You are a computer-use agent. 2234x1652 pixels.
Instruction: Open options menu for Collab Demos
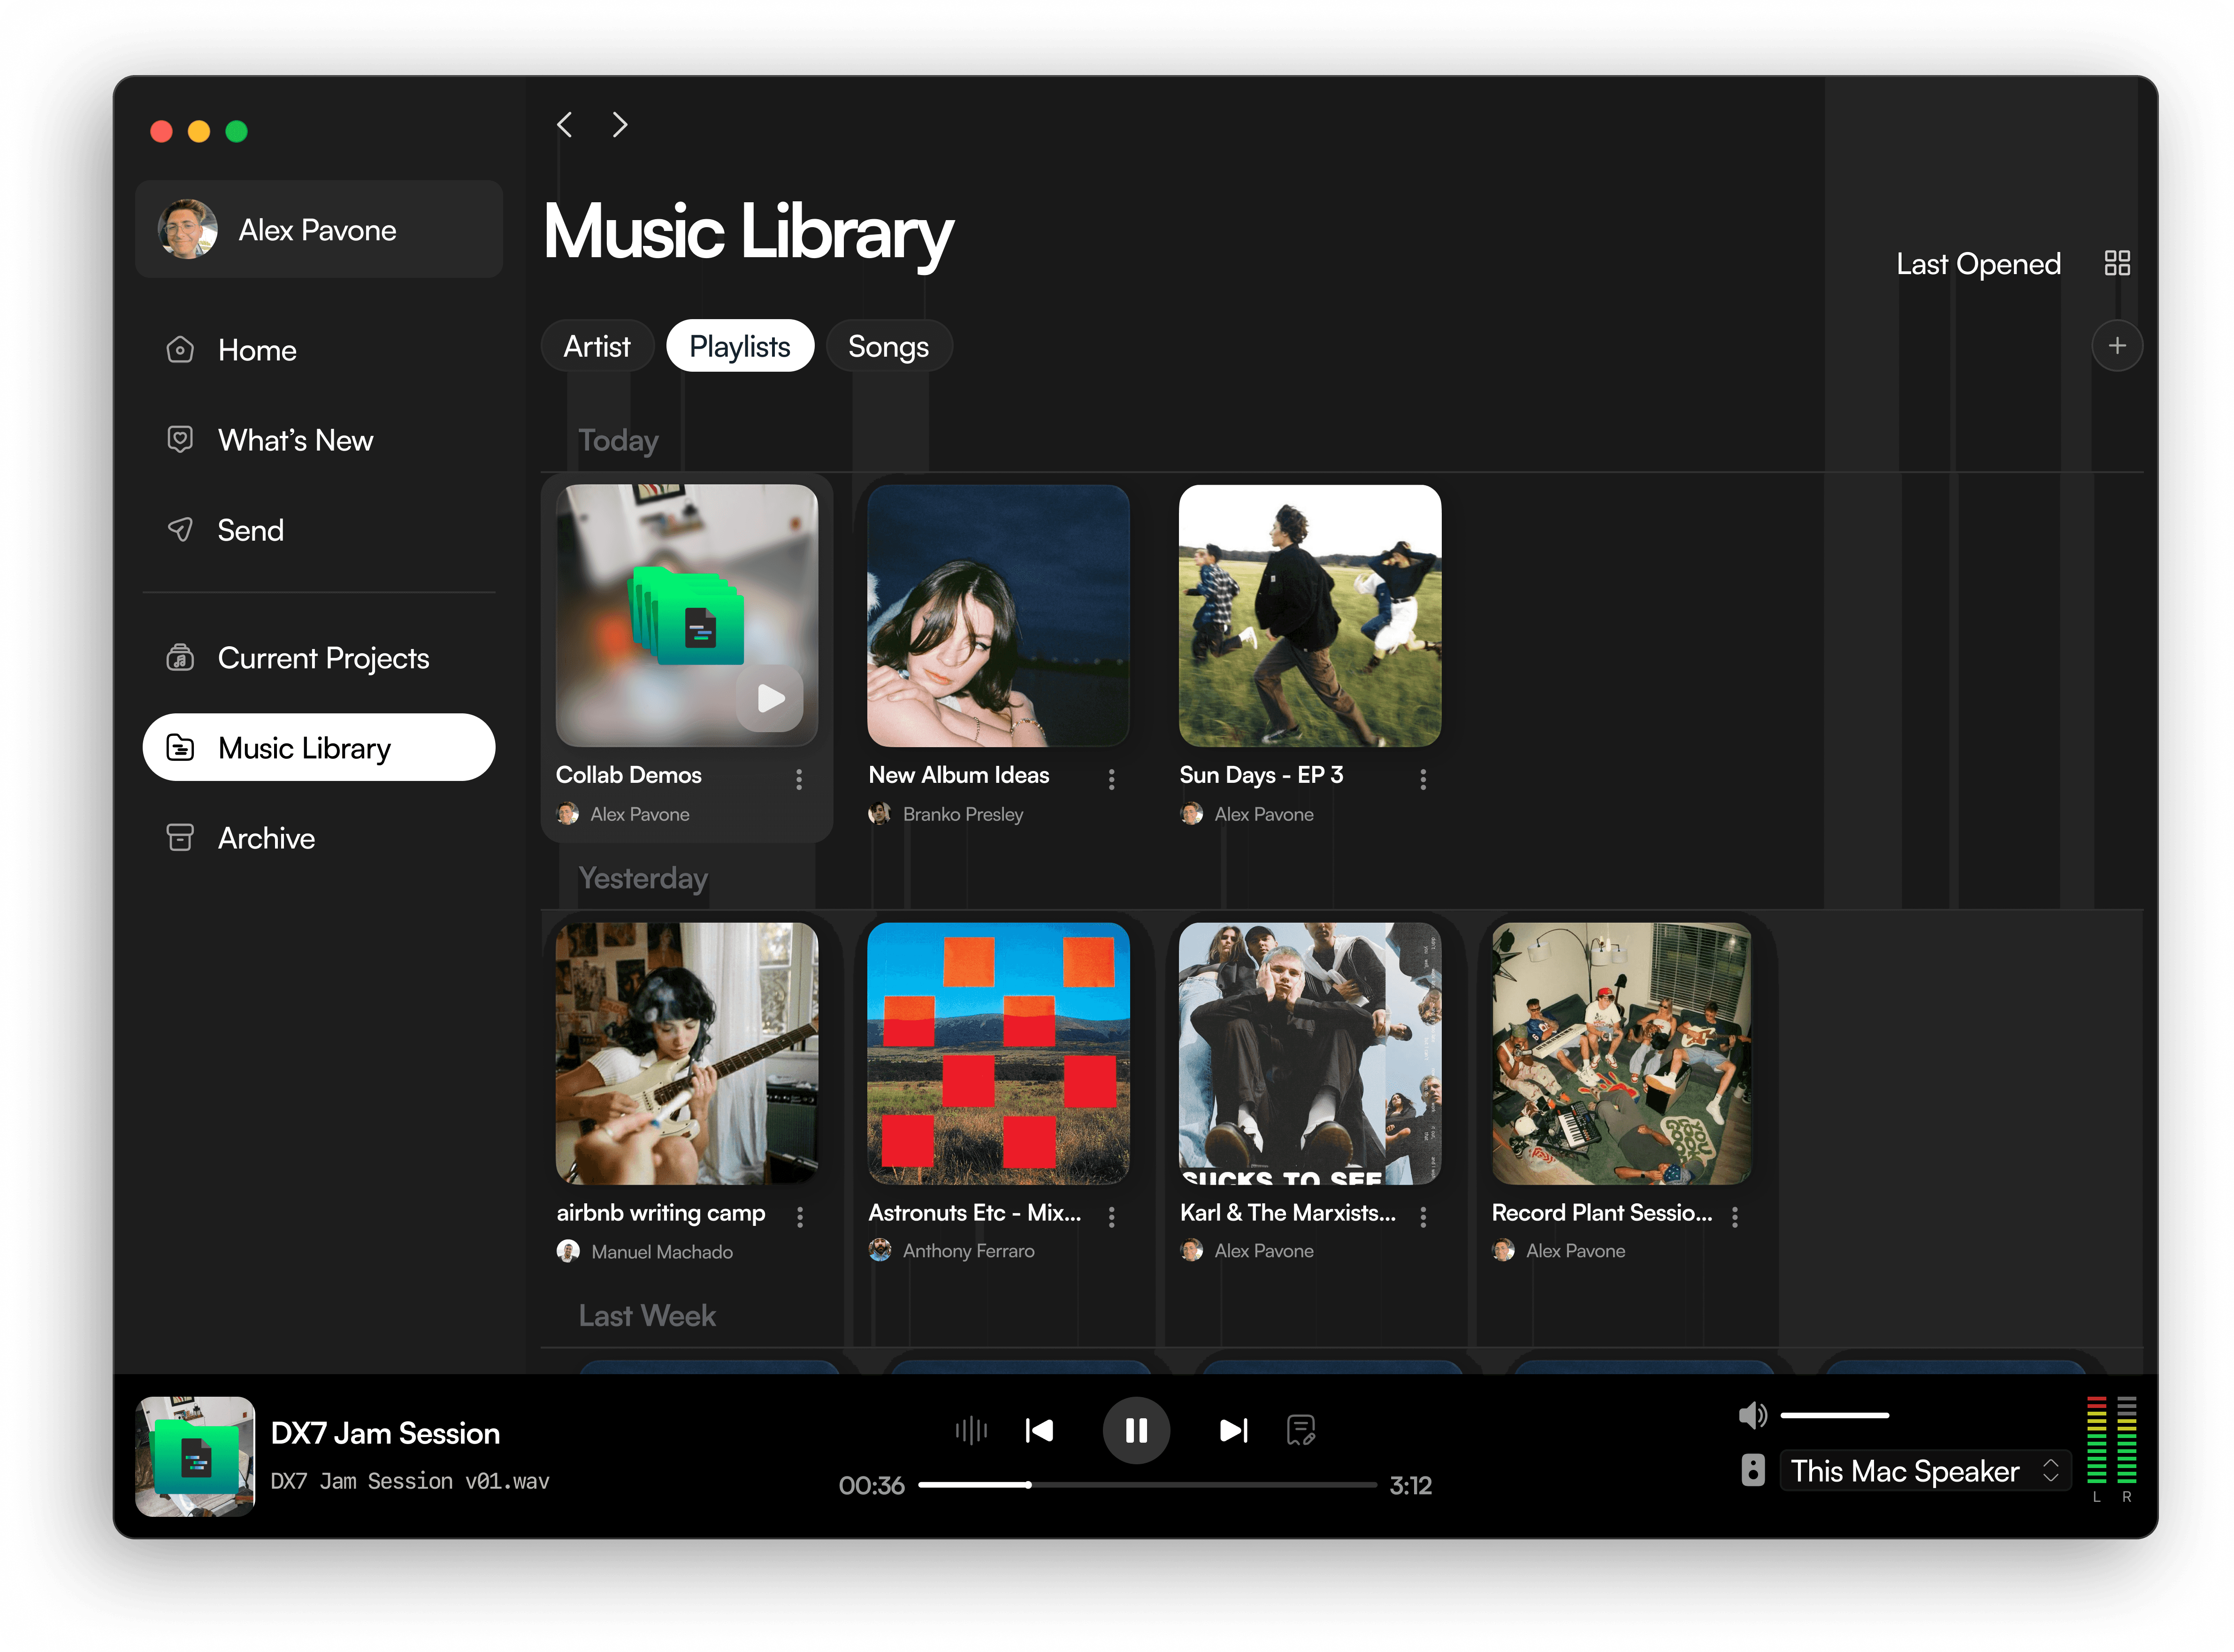coord(799,779)
